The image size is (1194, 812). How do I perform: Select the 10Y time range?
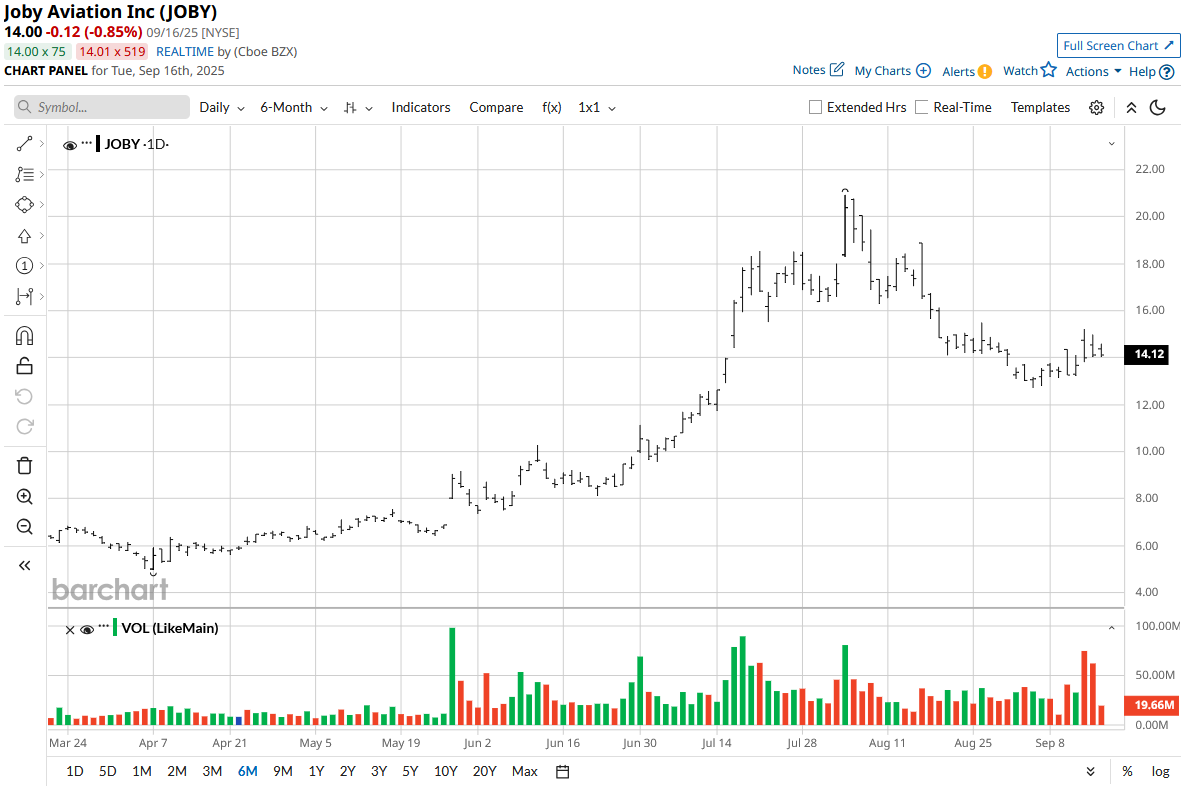445,772
